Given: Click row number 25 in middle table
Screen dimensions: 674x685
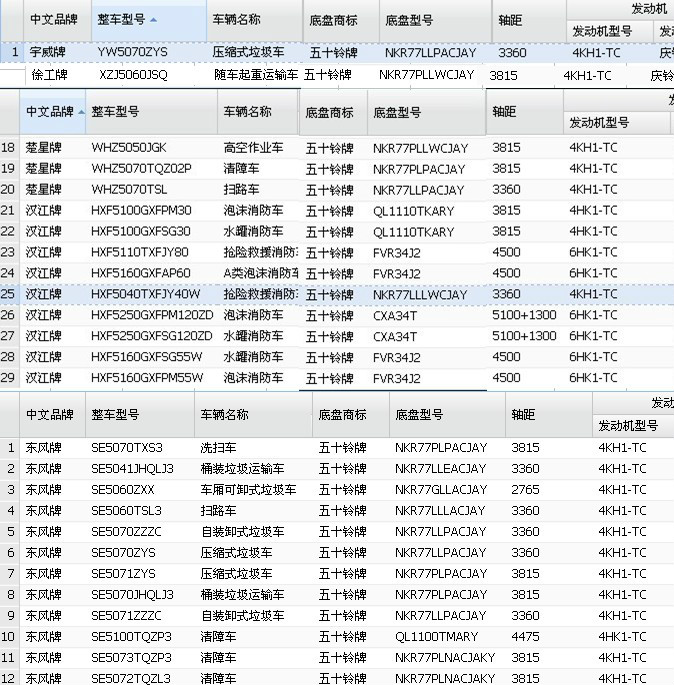Looking at the screenshot, I should pos(9,294).
